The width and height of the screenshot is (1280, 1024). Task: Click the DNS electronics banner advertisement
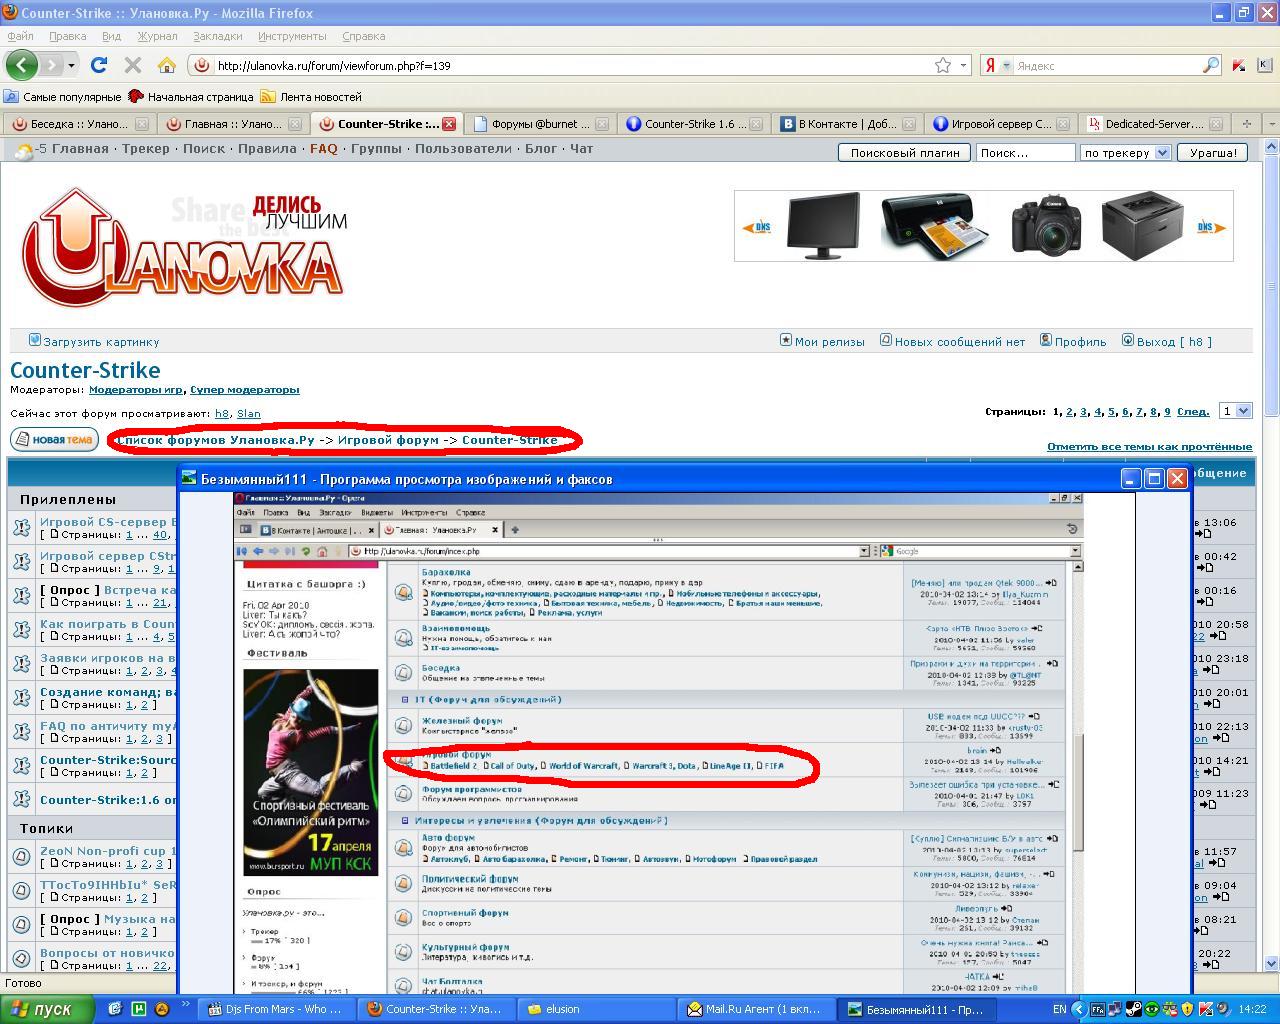point(983,226)
